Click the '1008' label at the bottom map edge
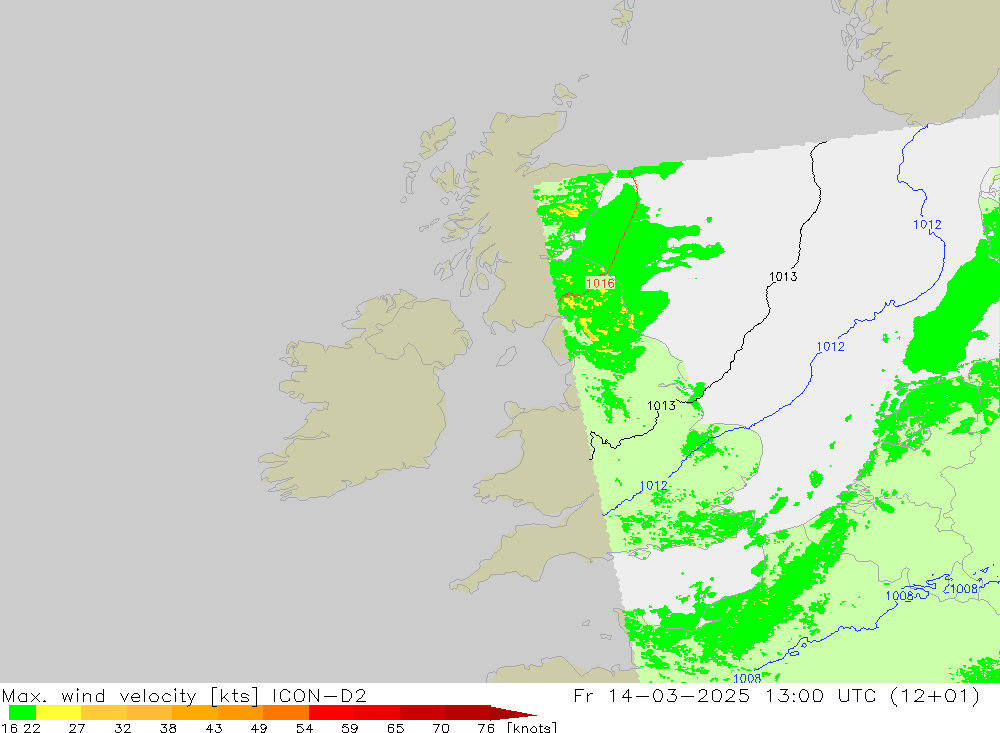Image resolution: width=1000 pixels, height=733 pixels. point(747,678)
